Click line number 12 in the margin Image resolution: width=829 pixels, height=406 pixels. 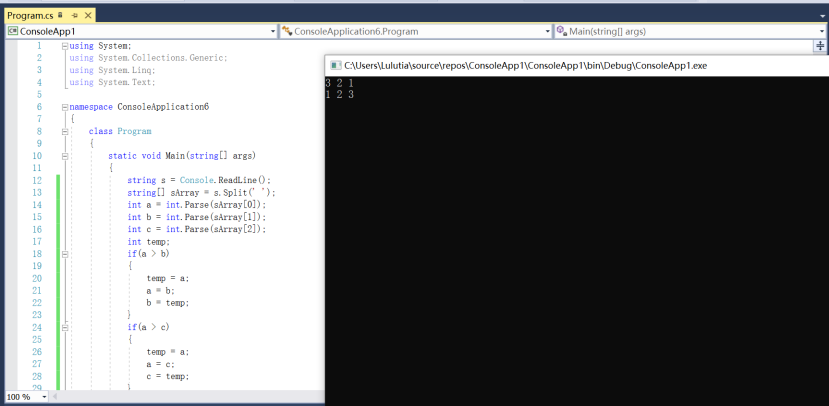point(36,180)
